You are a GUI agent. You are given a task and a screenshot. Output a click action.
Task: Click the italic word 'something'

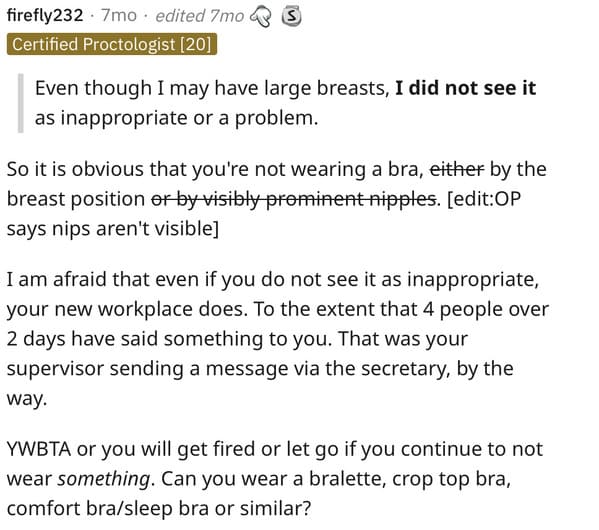coord(104,479)
